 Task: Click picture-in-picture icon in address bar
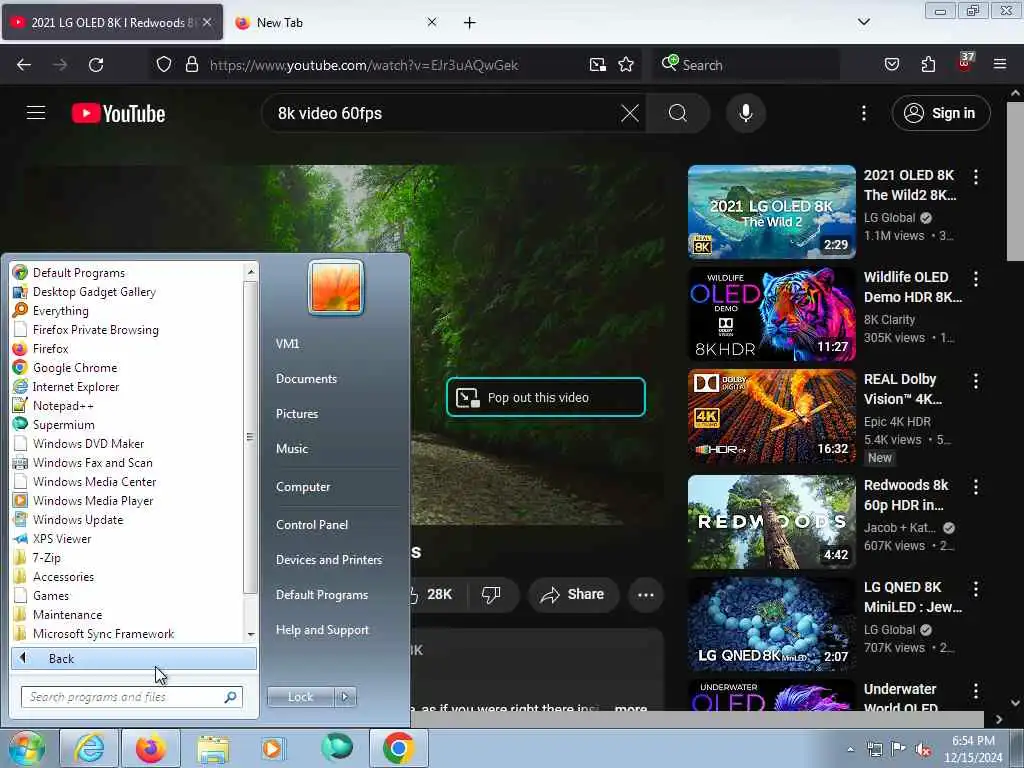click(x=598, y=65)
